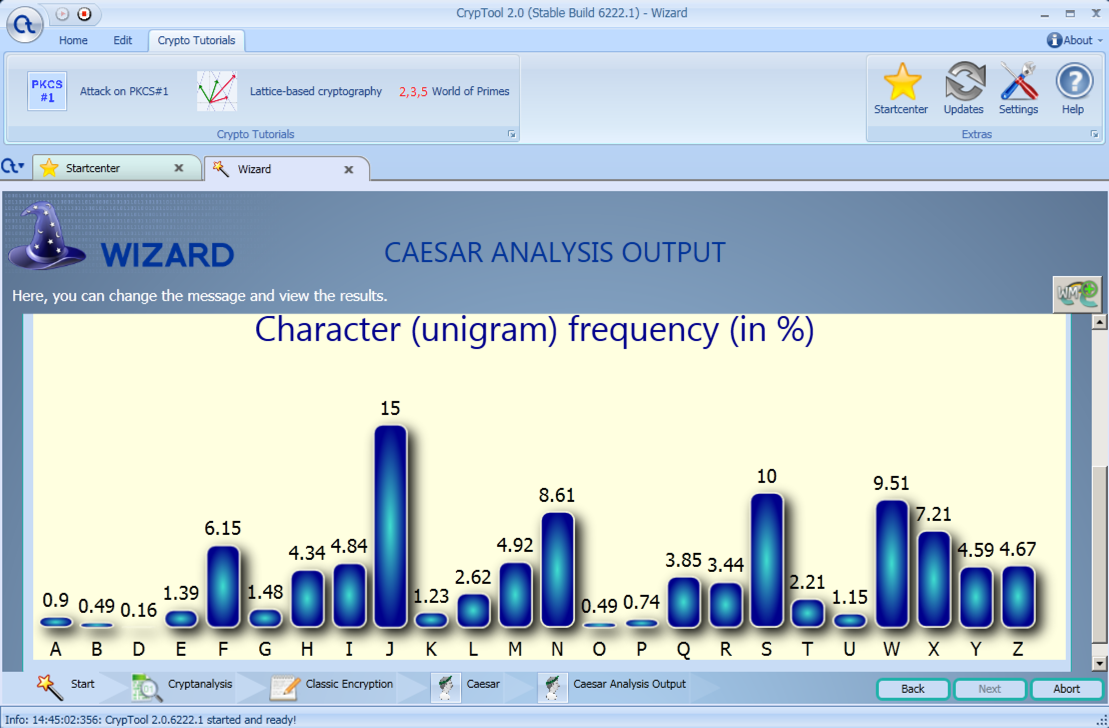
Task: Click the value label 0.16 above D
Action: click(x=139, y=611)
